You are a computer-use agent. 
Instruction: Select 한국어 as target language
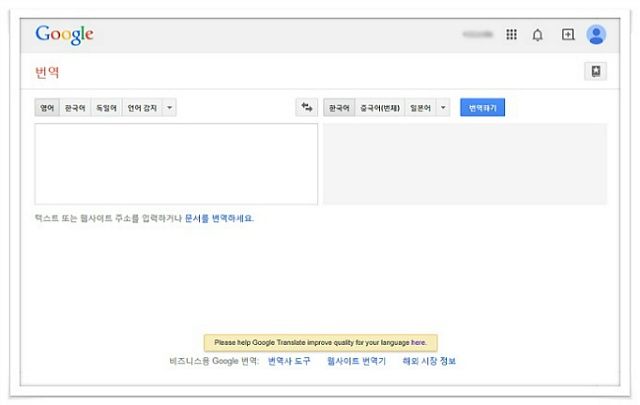tap(339, 108)
